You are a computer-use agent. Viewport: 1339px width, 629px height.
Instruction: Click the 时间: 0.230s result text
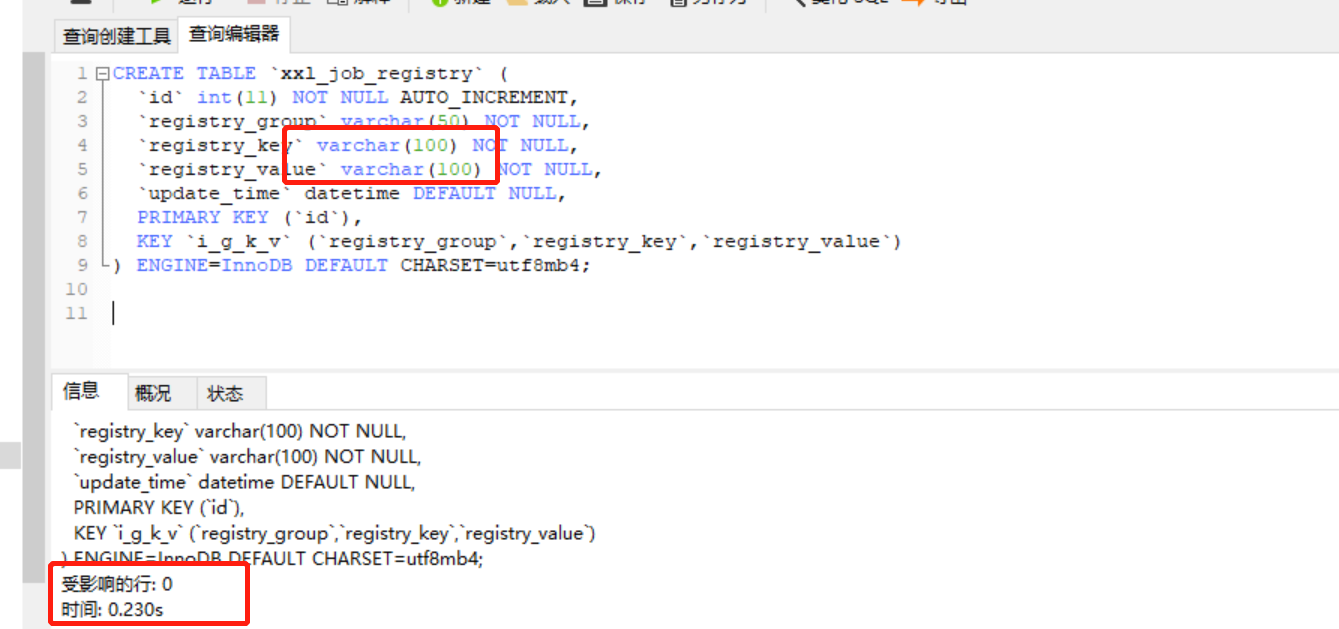pos(112,609)
